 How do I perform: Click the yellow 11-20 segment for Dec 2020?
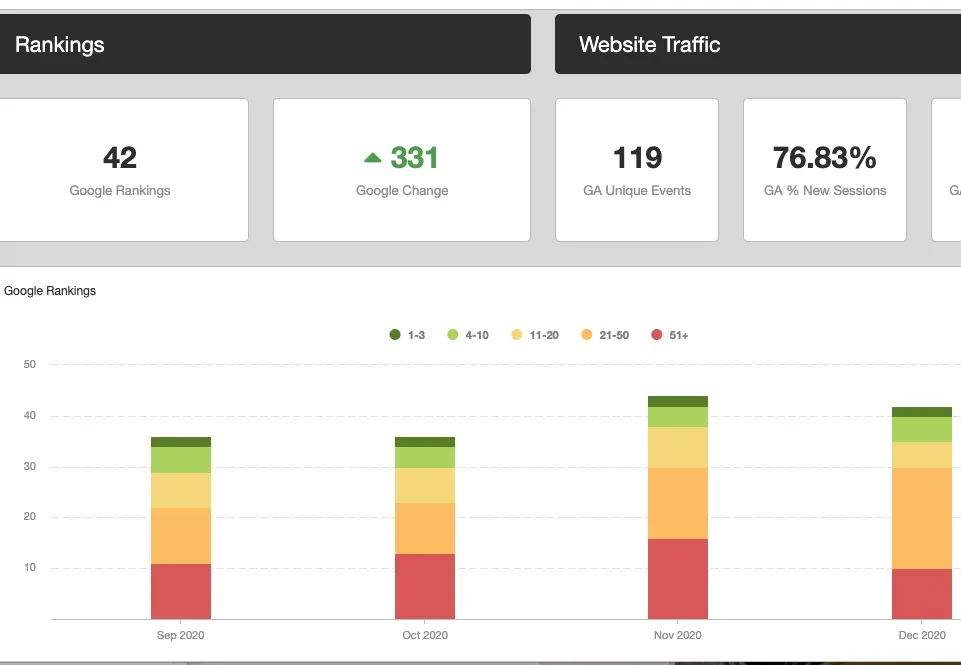(922, 455)
